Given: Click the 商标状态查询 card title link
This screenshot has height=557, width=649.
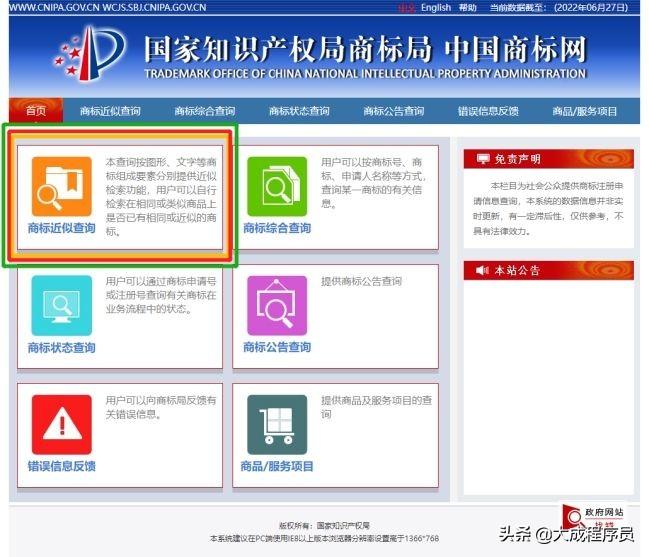Looking at the screenshot, I should [x=62, y=347].
